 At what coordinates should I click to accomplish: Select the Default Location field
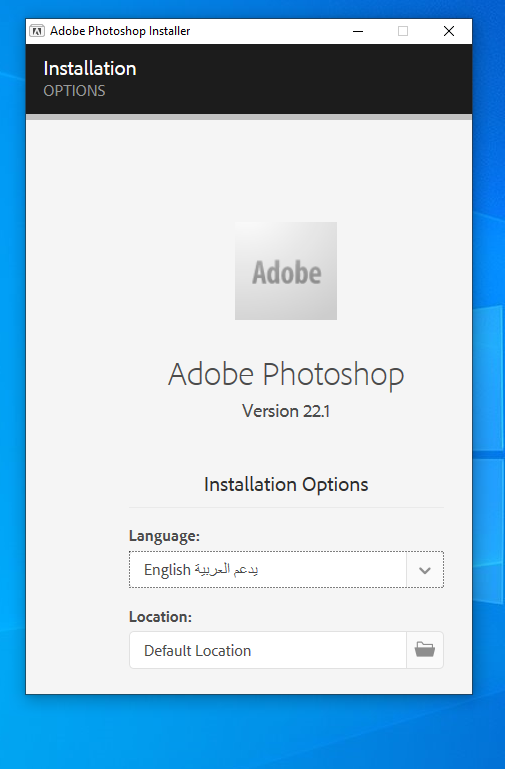(268, 650)
